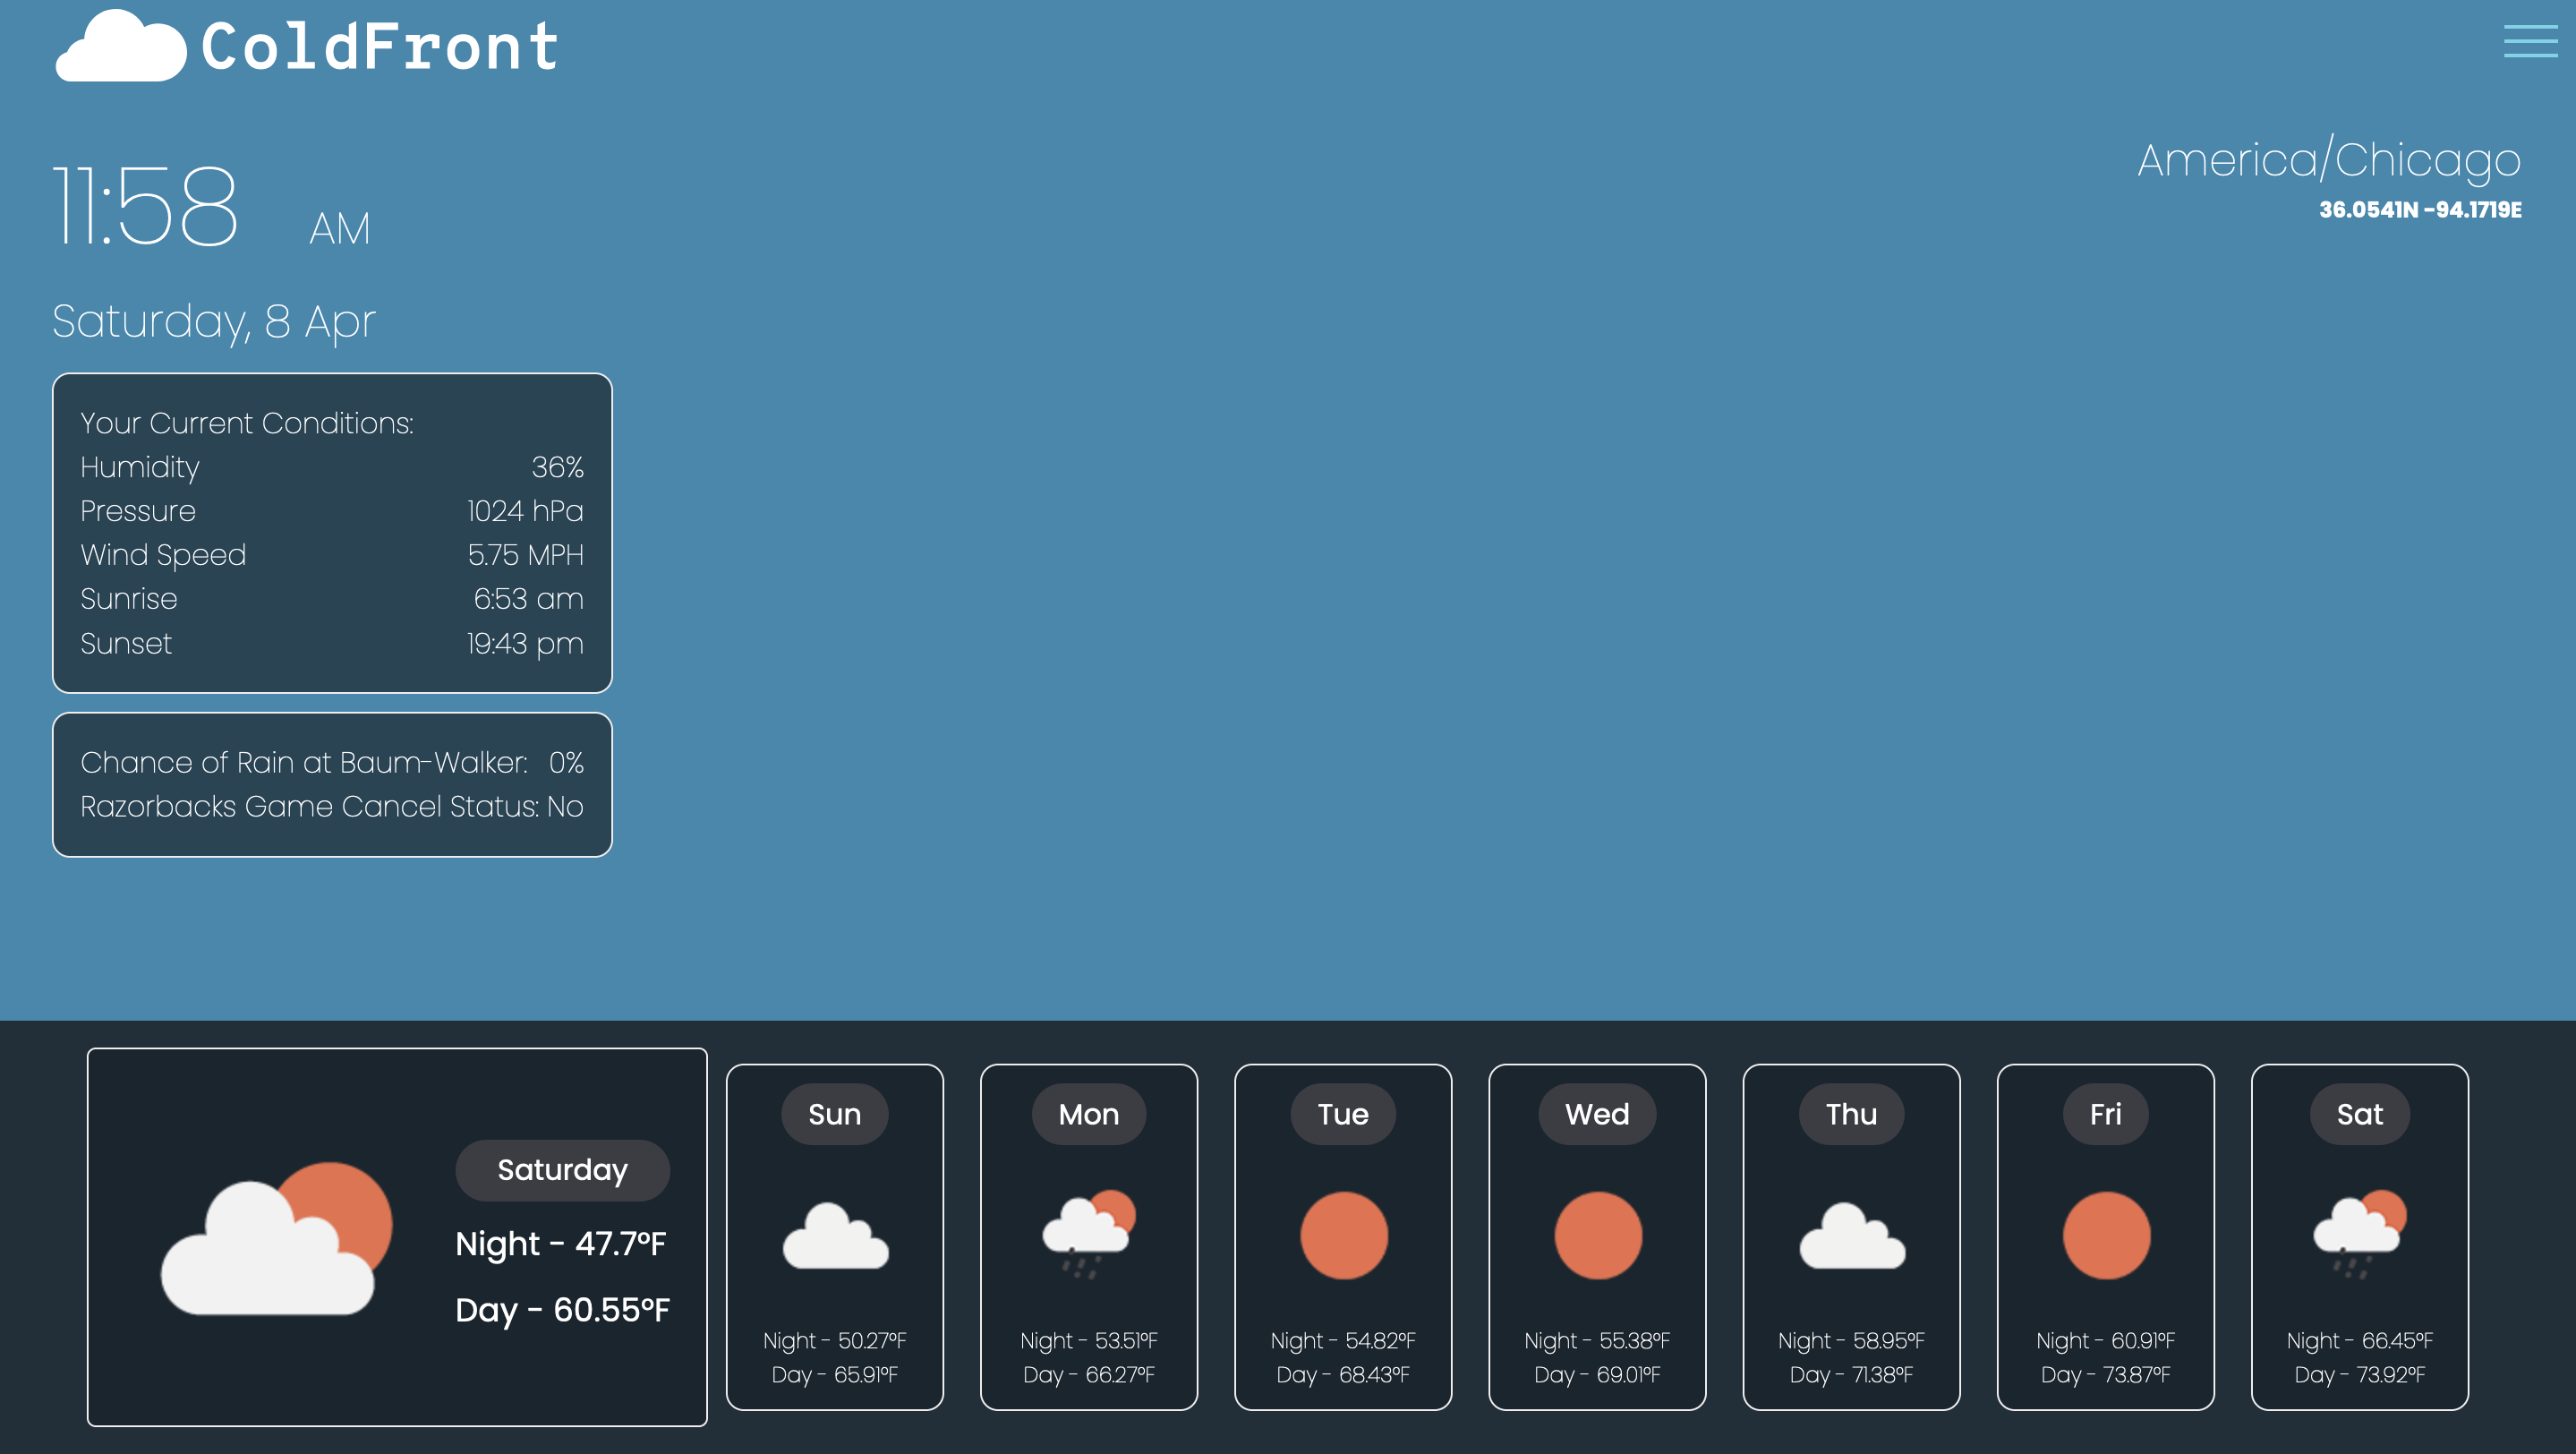The image size is (2576, 1454).
Task: Click Chance of Rain 0% value
Action: point(566,762)
